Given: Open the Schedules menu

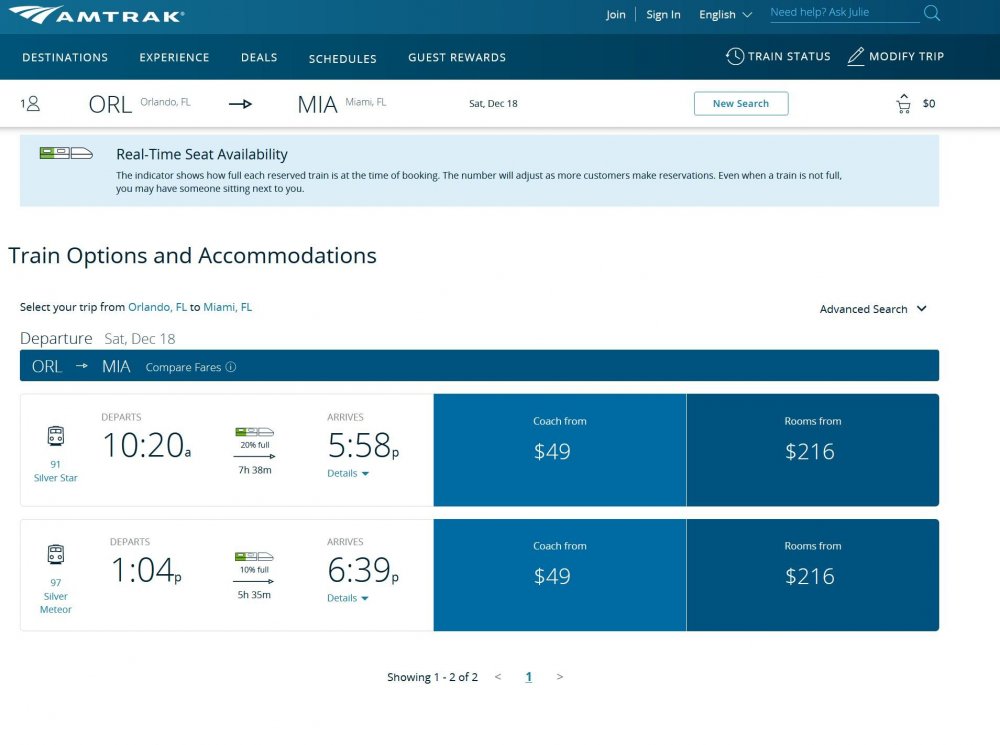Looking at the screenshot, I should click(x=342, y=59).
